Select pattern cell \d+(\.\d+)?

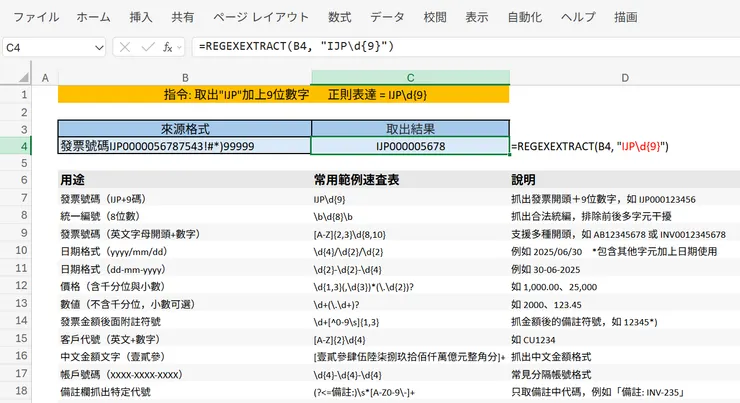[410, 304]
